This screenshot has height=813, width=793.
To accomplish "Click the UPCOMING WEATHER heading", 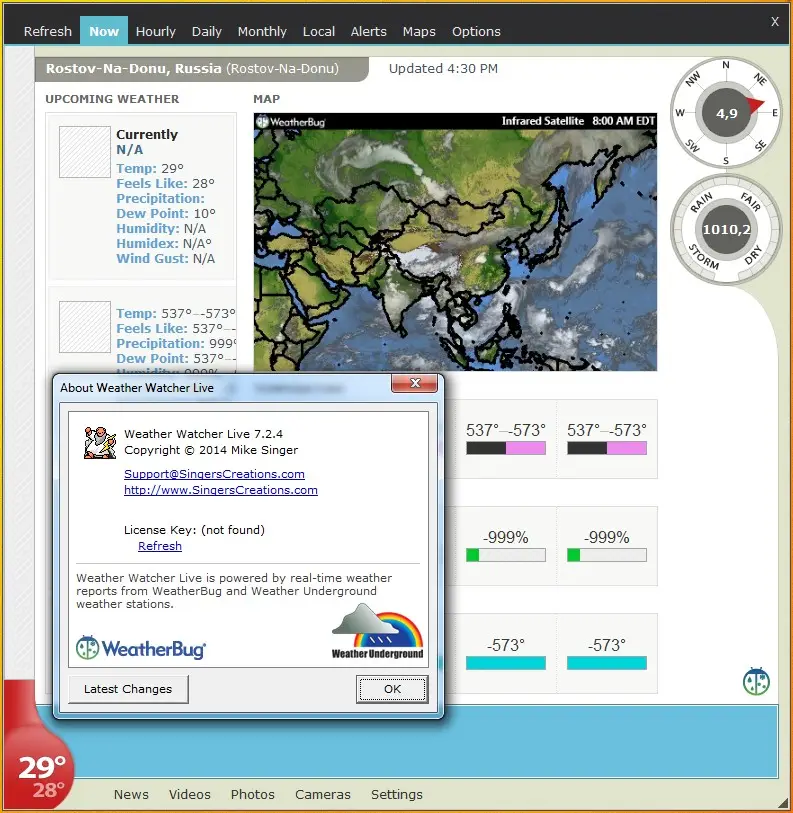I will coord(112,99).
